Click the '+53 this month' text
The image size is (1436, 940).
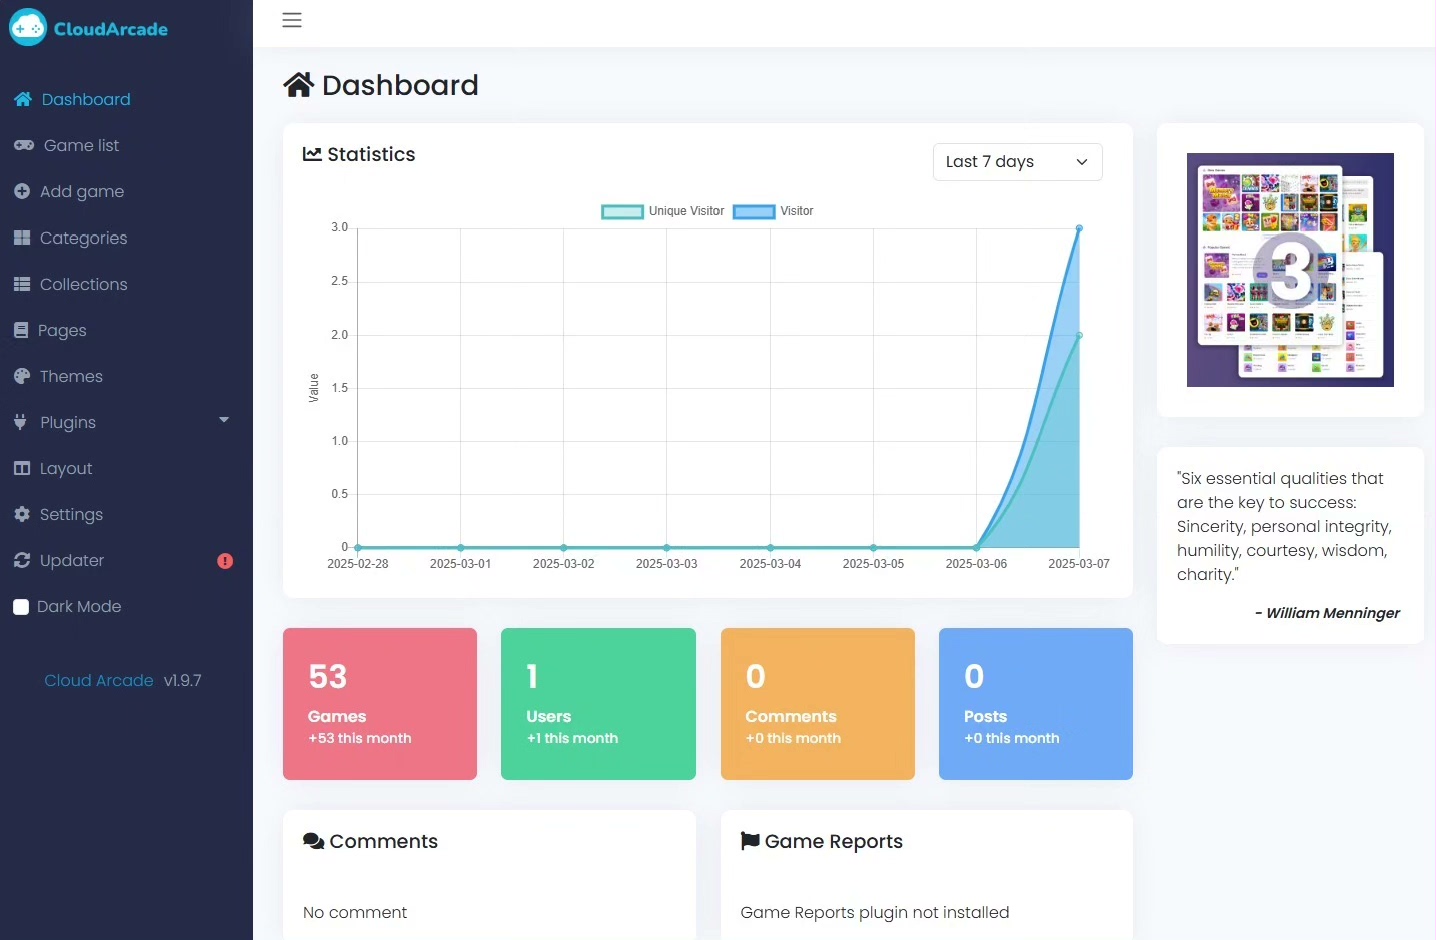click(360, 738)
